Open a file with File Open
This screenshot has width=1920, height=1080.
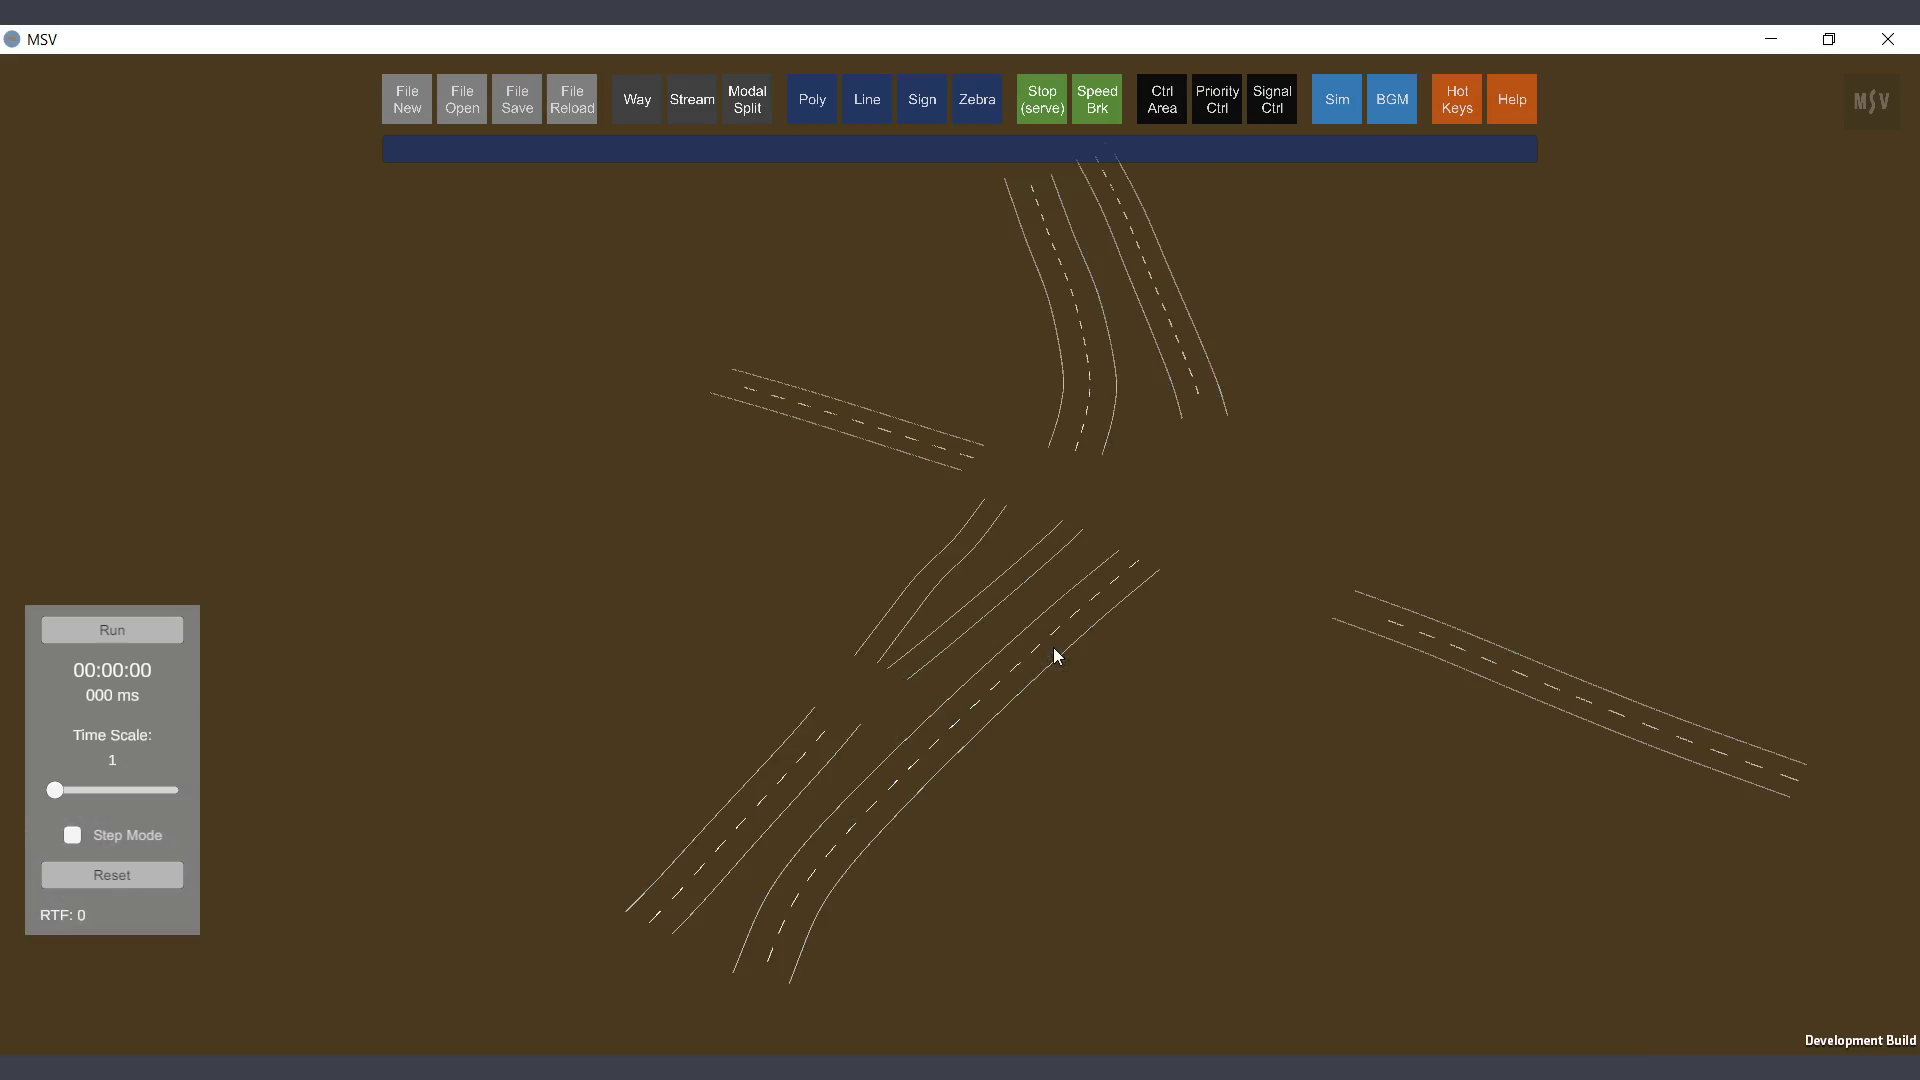pos(462,99)
